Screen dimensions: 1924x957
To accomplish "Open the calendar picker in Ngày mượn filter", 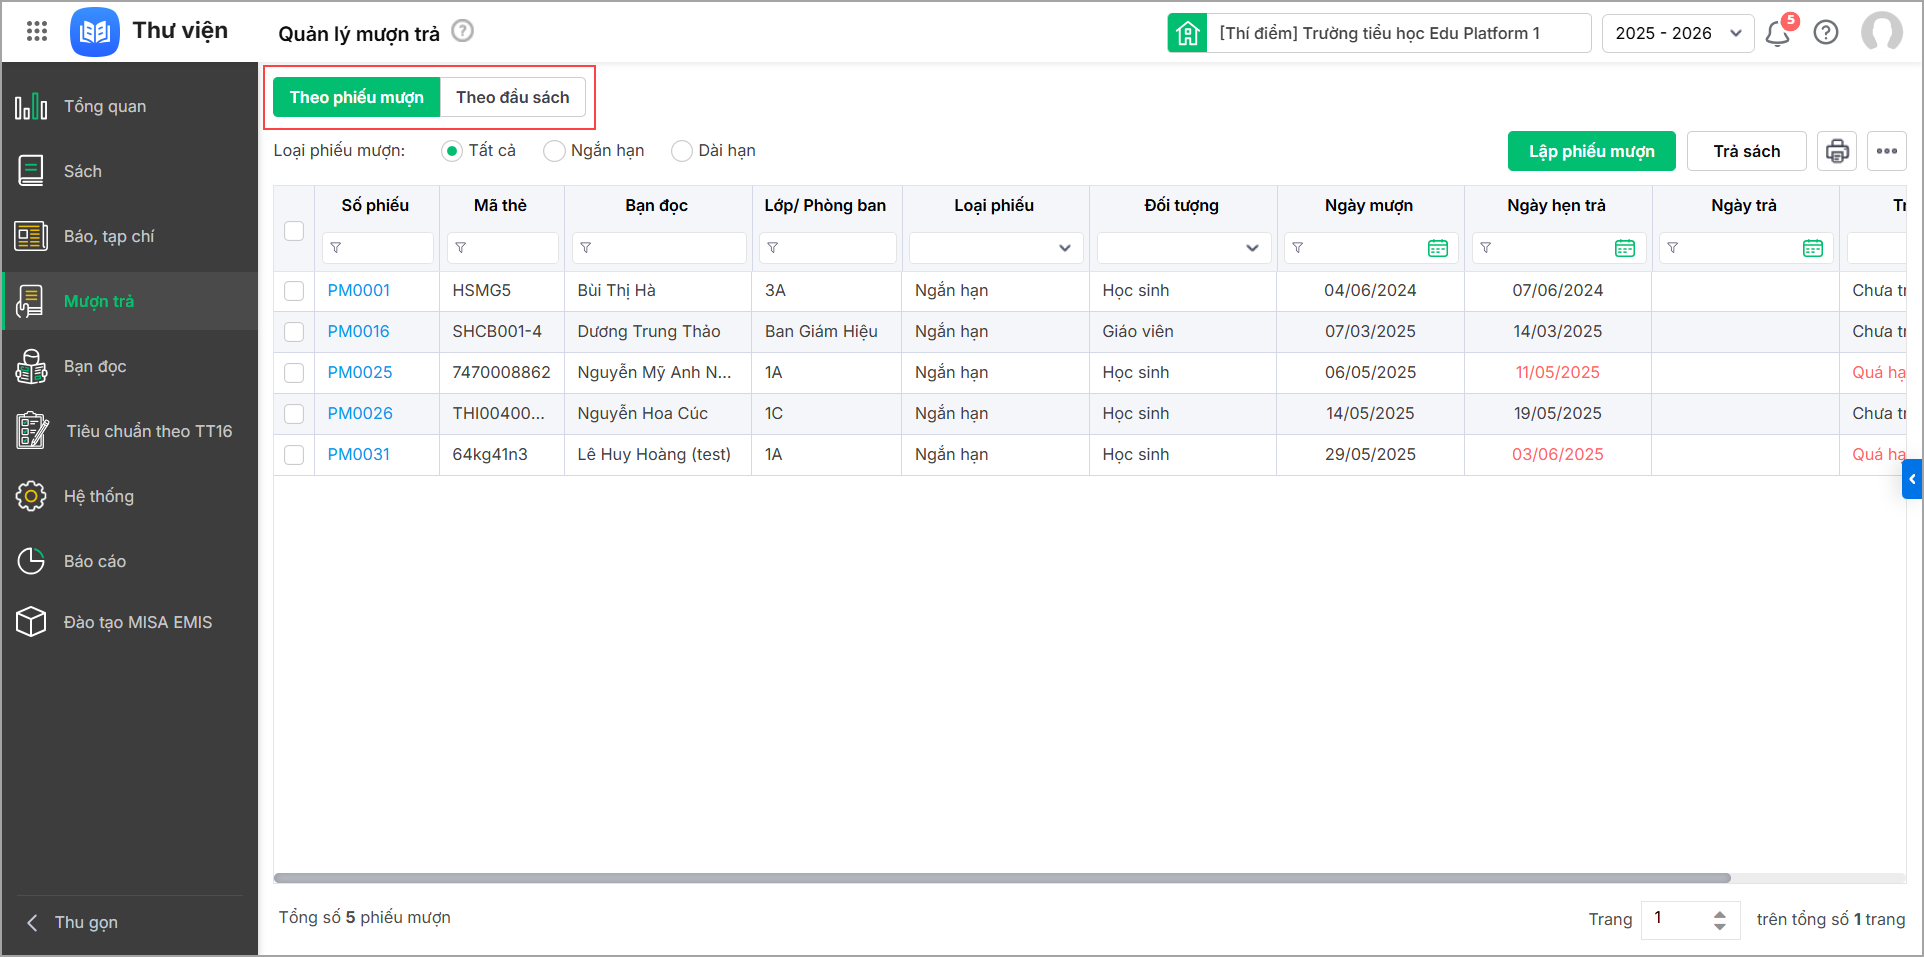I will point(1437,248).
